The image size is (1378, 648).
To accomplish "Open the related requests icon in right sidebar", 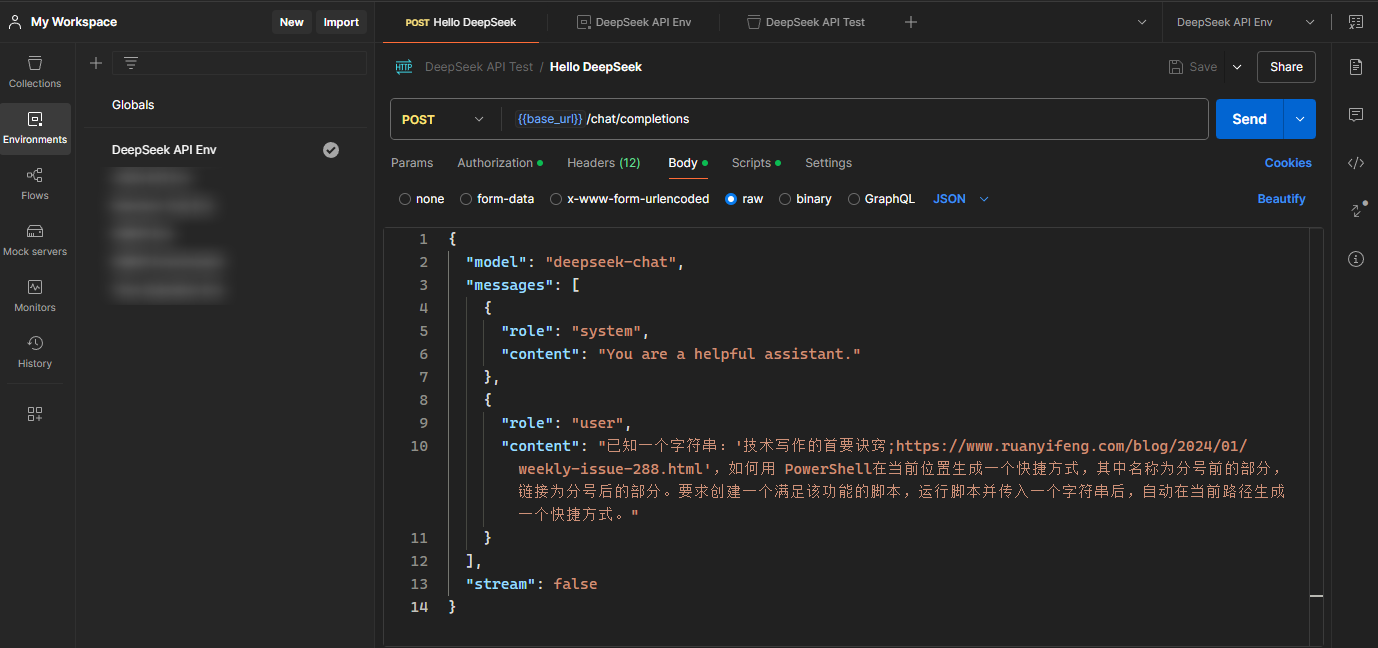I will [x=1356, y=211].
